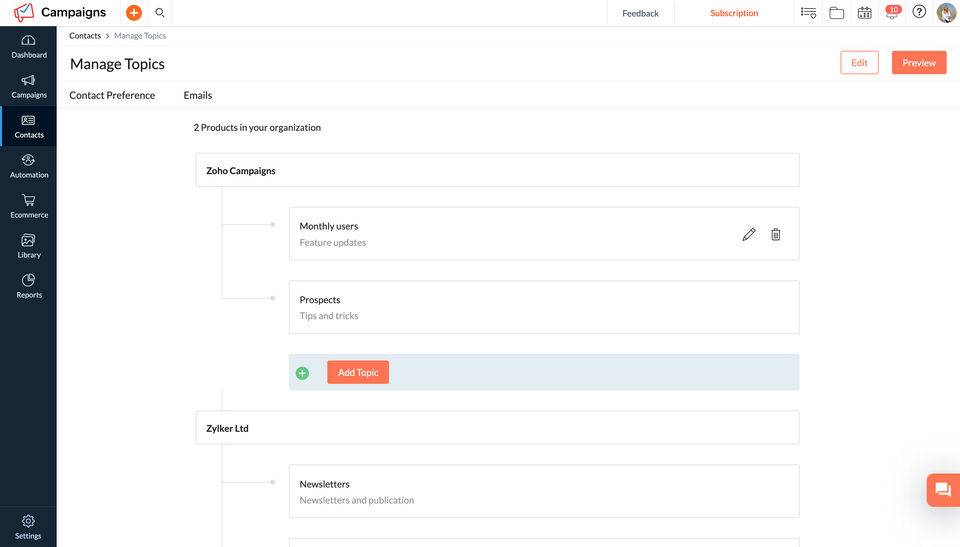
Task: Click the orange create-new plus icon
Action: [x=134, y=13]
